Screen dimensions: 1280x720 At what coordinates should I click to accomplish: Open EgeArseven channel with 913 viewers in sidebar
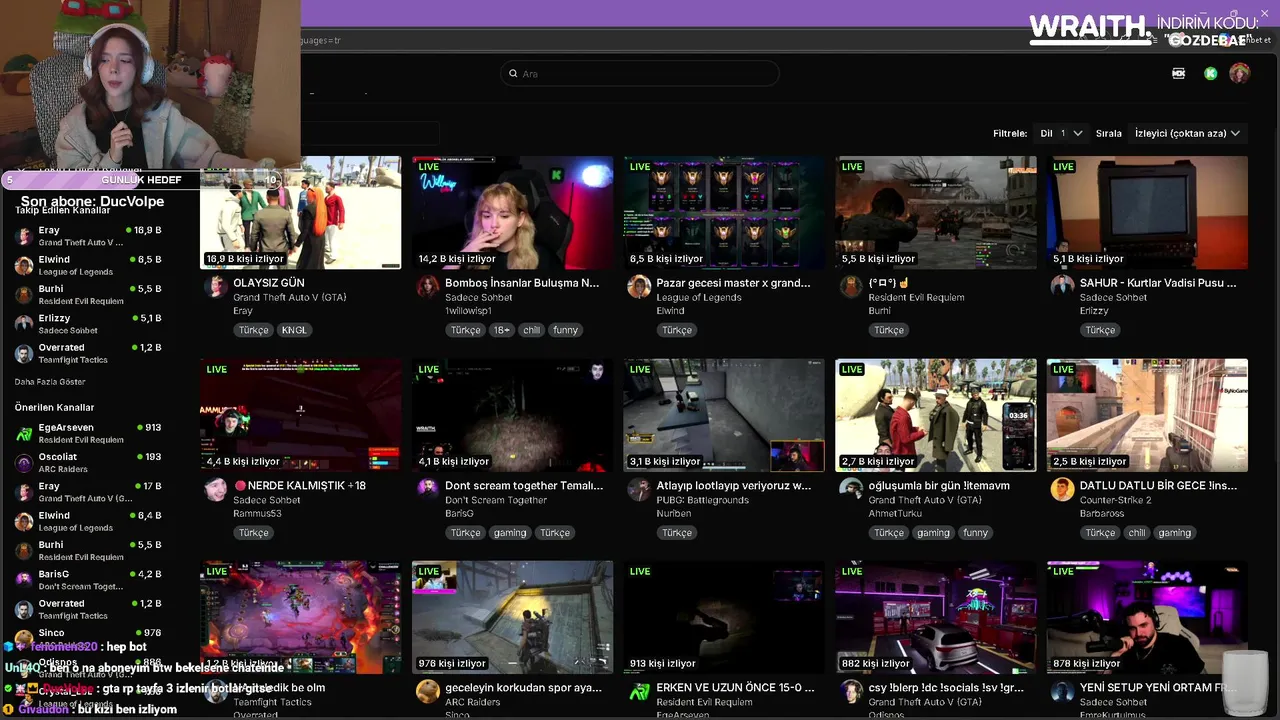click(88, 434)
